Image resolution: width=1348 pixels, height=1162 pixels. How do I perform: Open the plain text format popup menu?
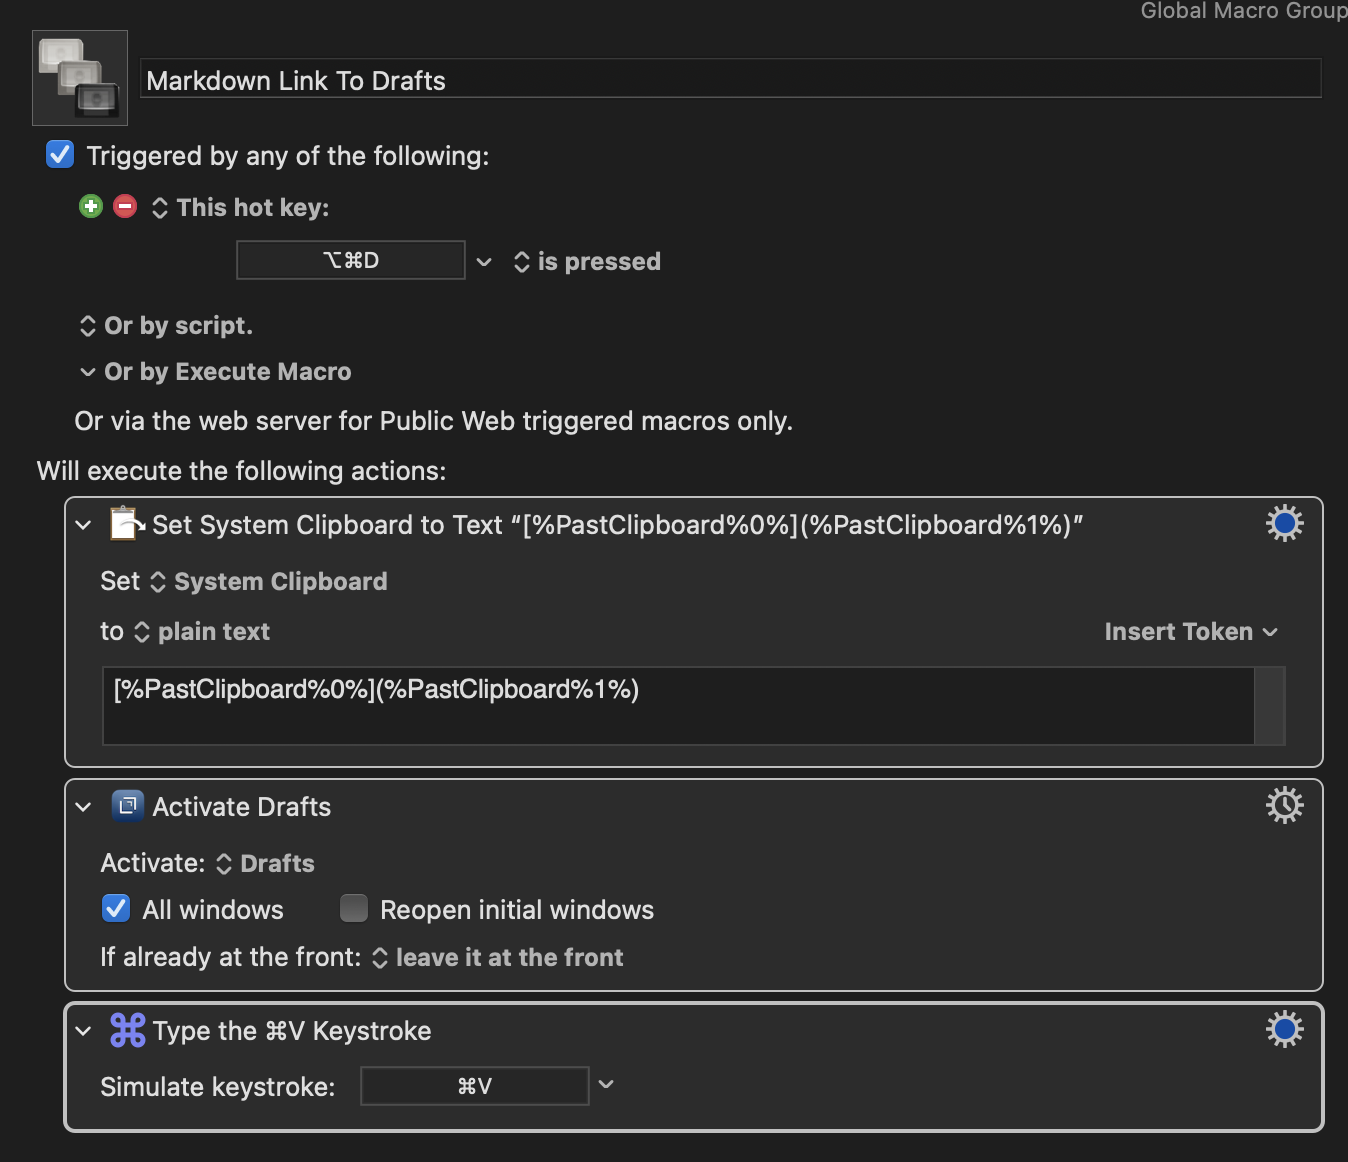pos(201,632)
